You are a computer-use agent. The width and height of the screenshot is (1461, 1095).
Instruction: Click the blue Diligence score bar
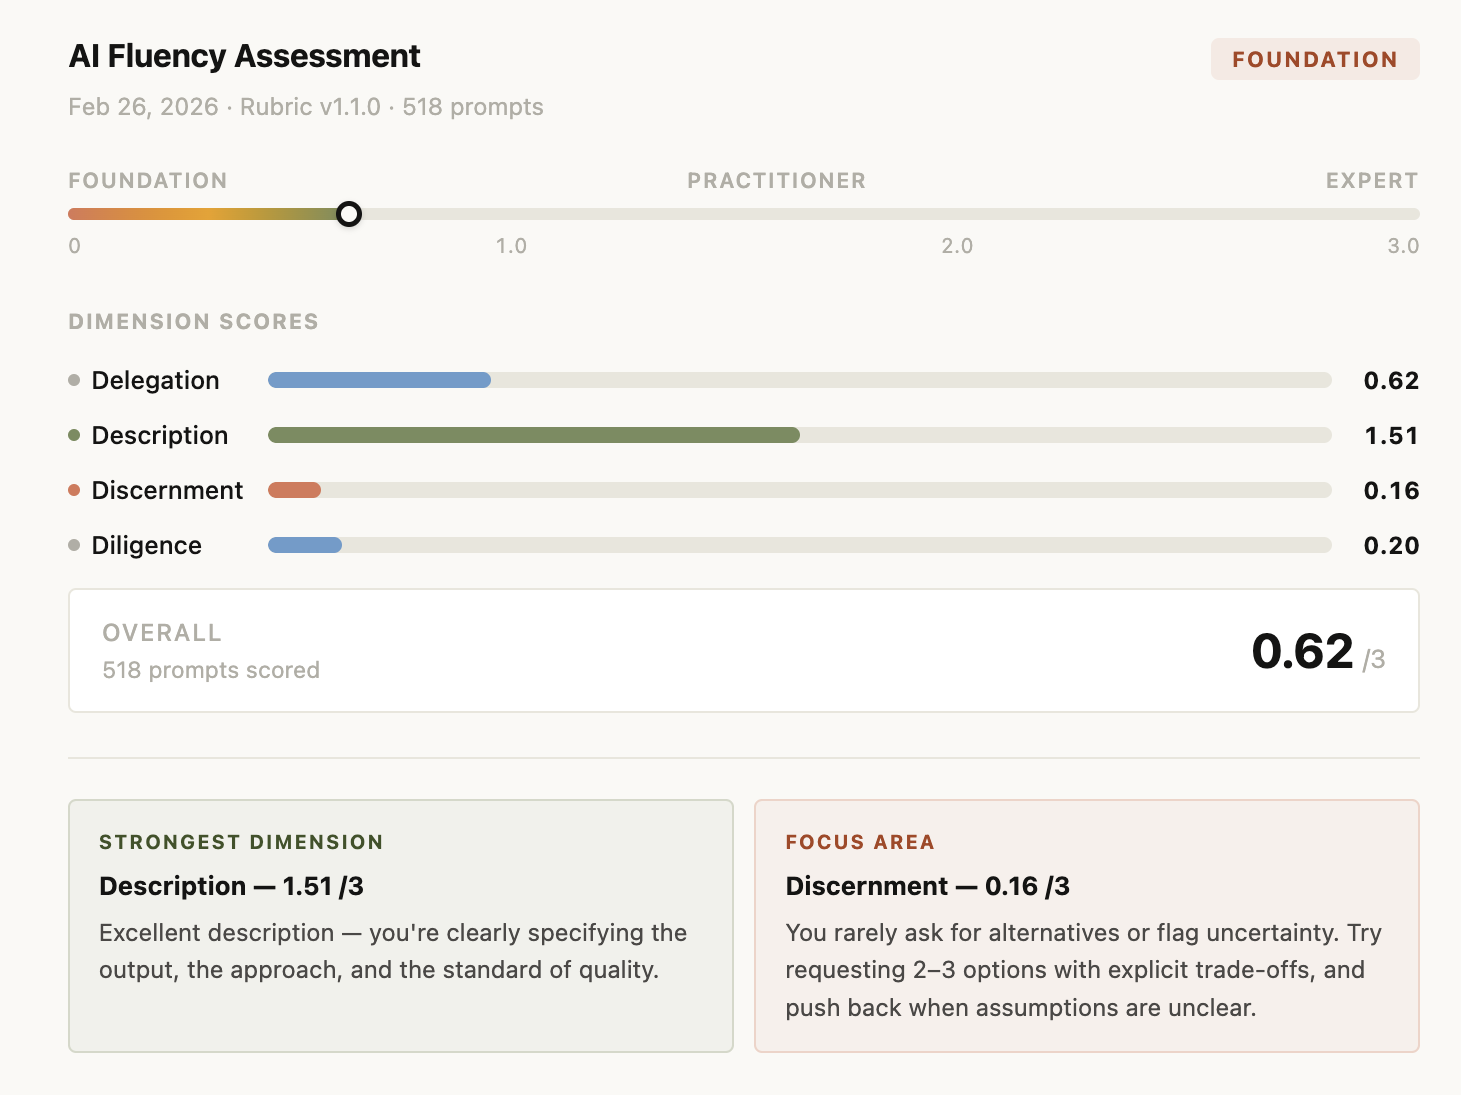305,545
